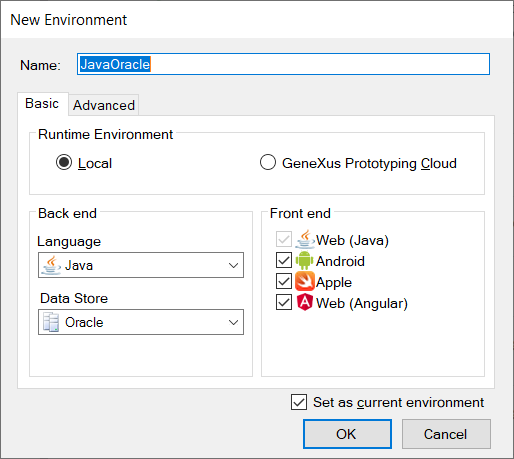Image resolution: width=514 pixels, height=459 pixels.
Task: Expand the Language dropdown arrow
Action: [x=233, y=265]
